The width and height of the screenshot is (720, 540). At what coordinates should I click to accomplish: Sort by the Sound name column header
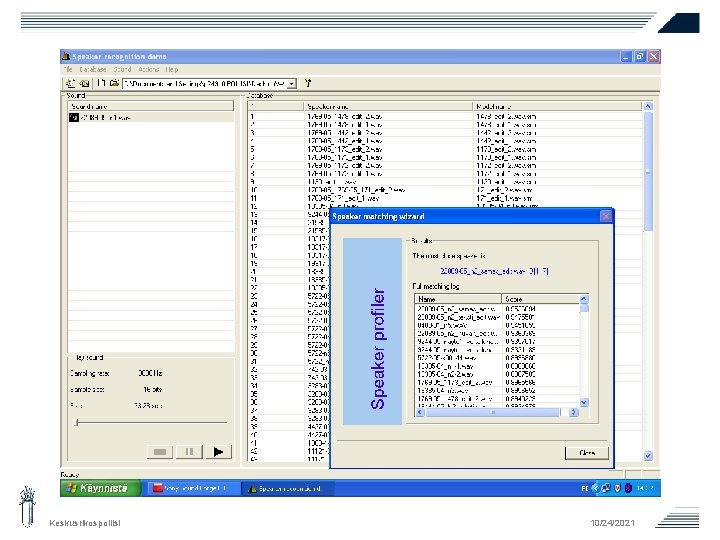(151, 106)
